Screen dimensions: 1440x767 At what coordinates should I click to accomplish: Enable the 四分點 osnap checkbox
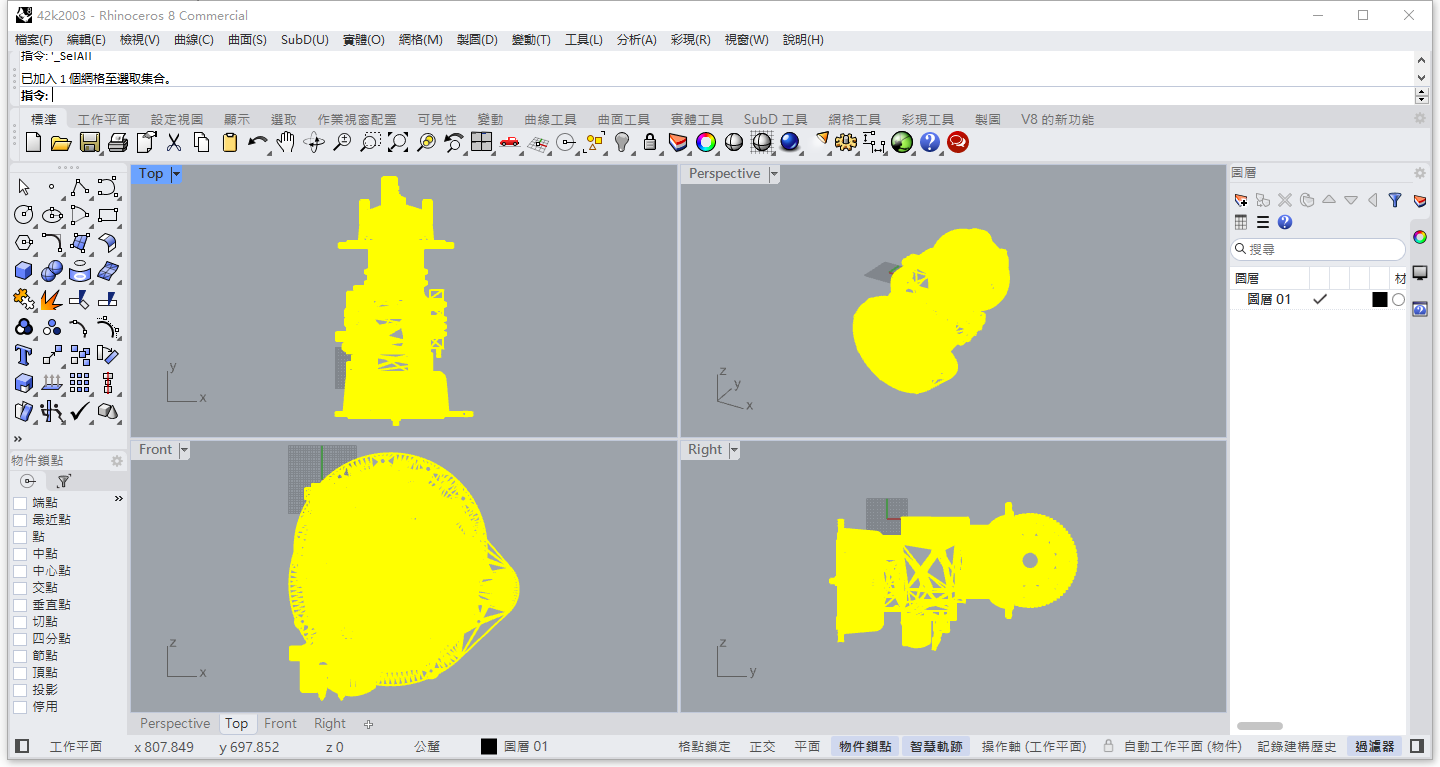(20, 638)
